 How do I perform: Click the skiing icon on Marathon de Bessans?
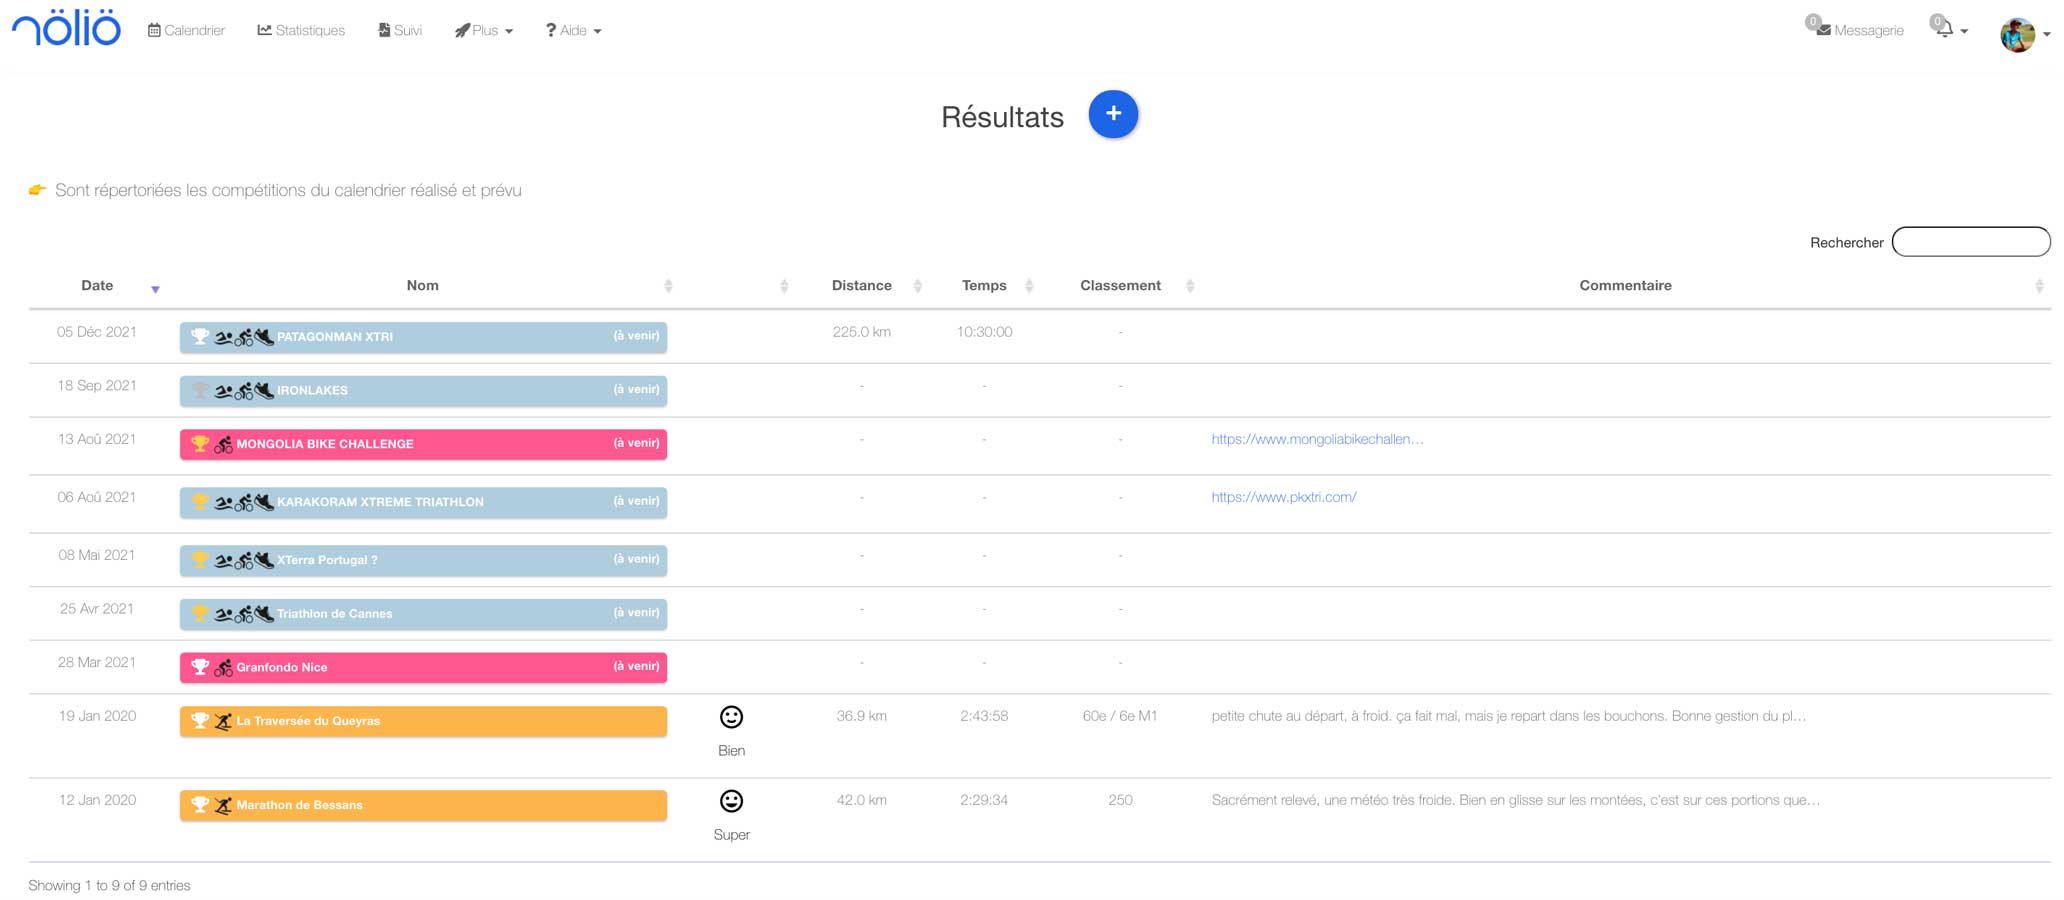(x=224, y=805)
